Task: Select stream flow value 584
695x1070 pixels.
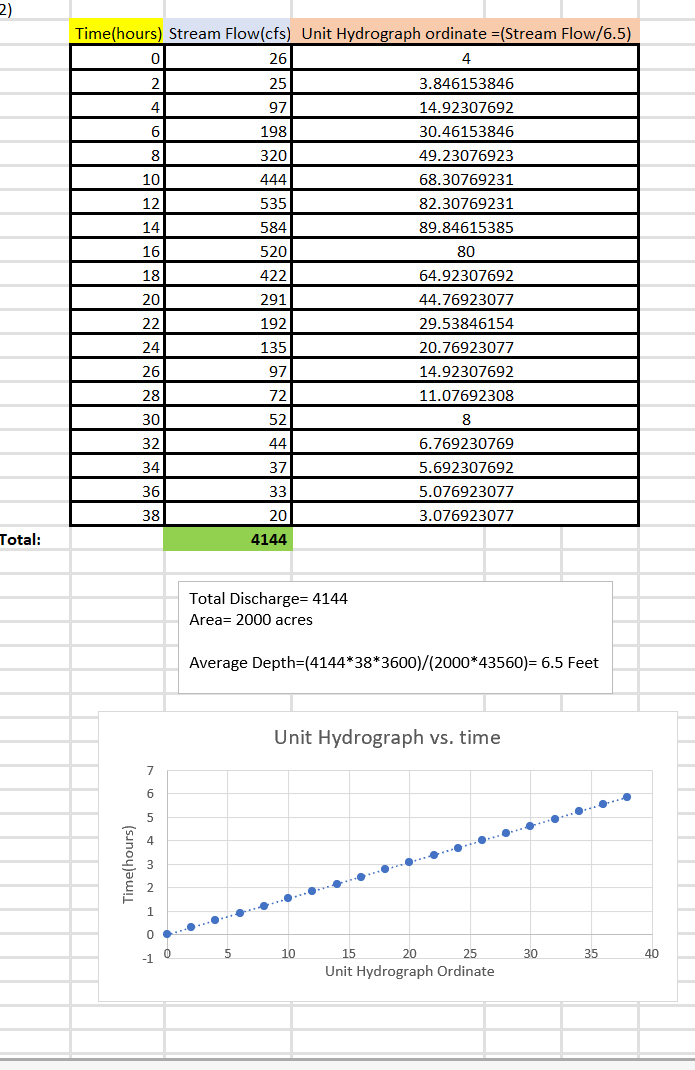Action: [x=228, y=227]
